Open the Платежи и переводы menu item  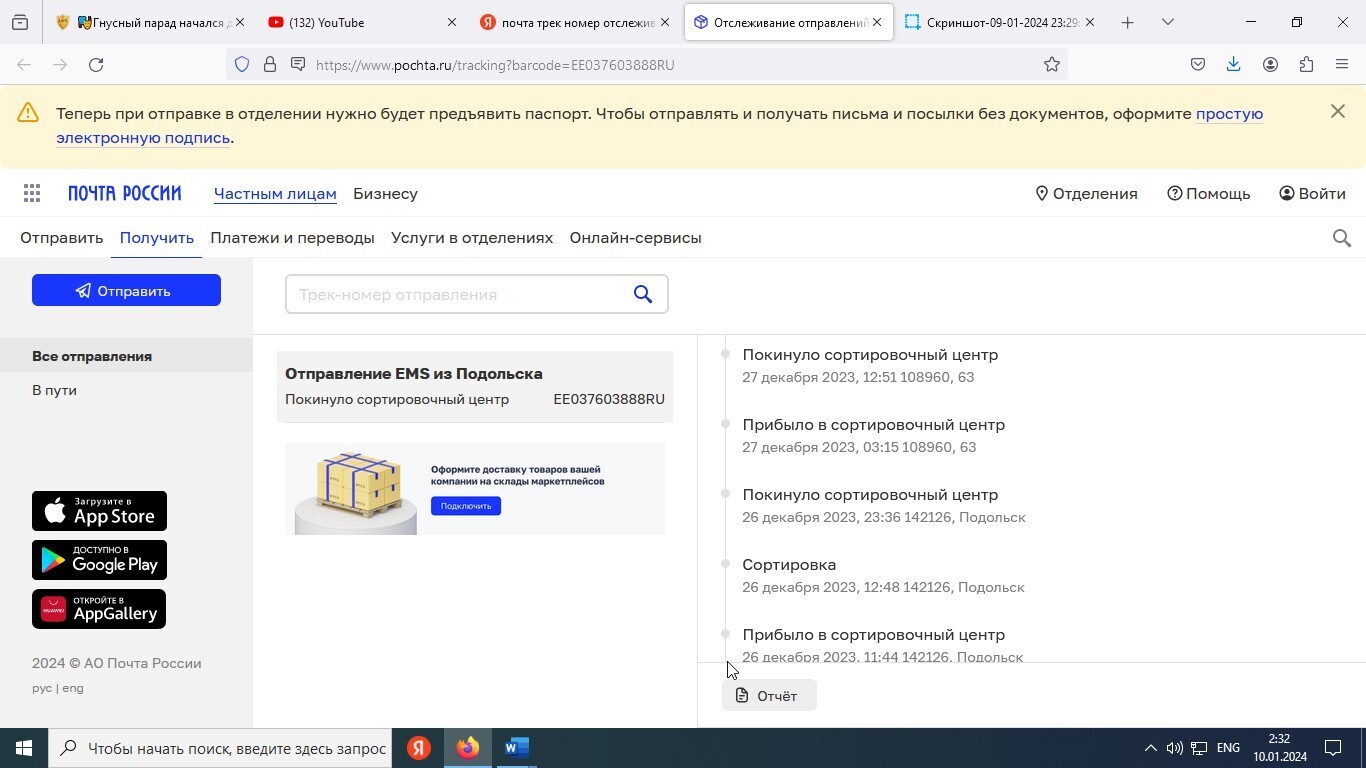(292, 238)
